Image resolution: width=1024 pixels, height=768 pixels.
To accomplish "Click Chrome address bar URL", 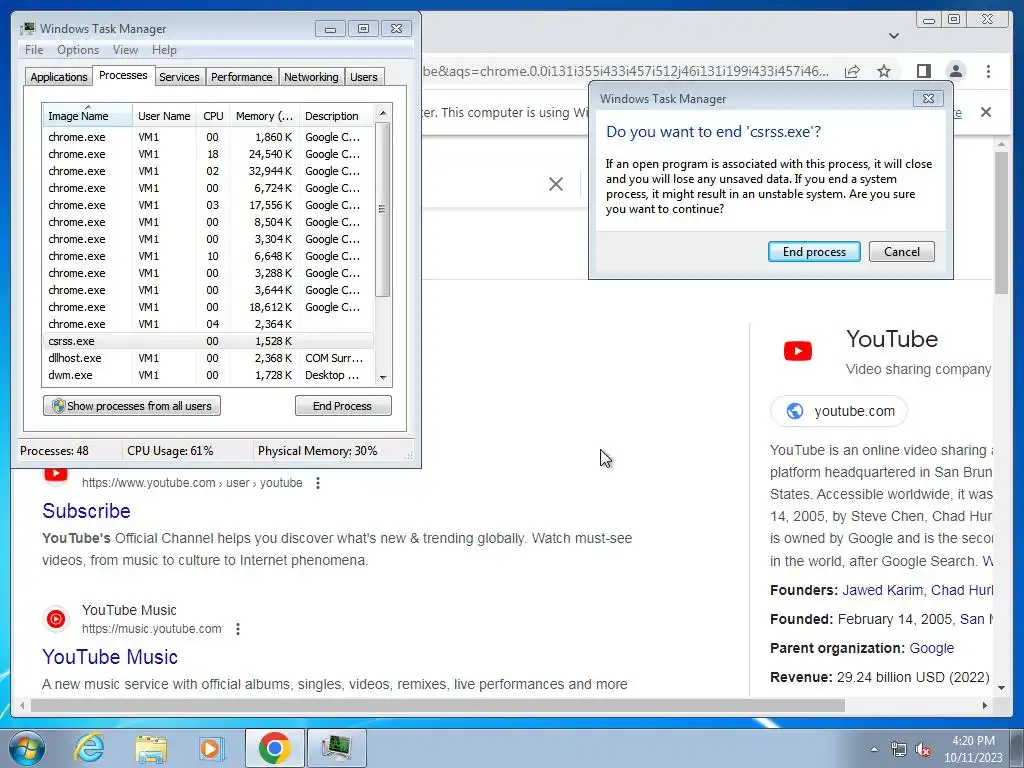I will tap(627, 71).
